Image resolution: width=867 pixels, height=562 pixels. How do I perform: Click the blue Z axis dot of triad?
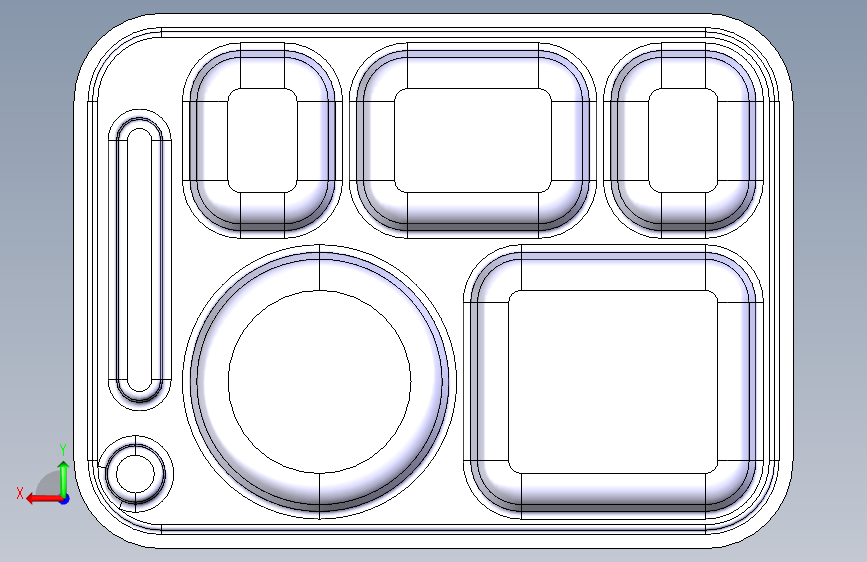(x=65, y=499)
